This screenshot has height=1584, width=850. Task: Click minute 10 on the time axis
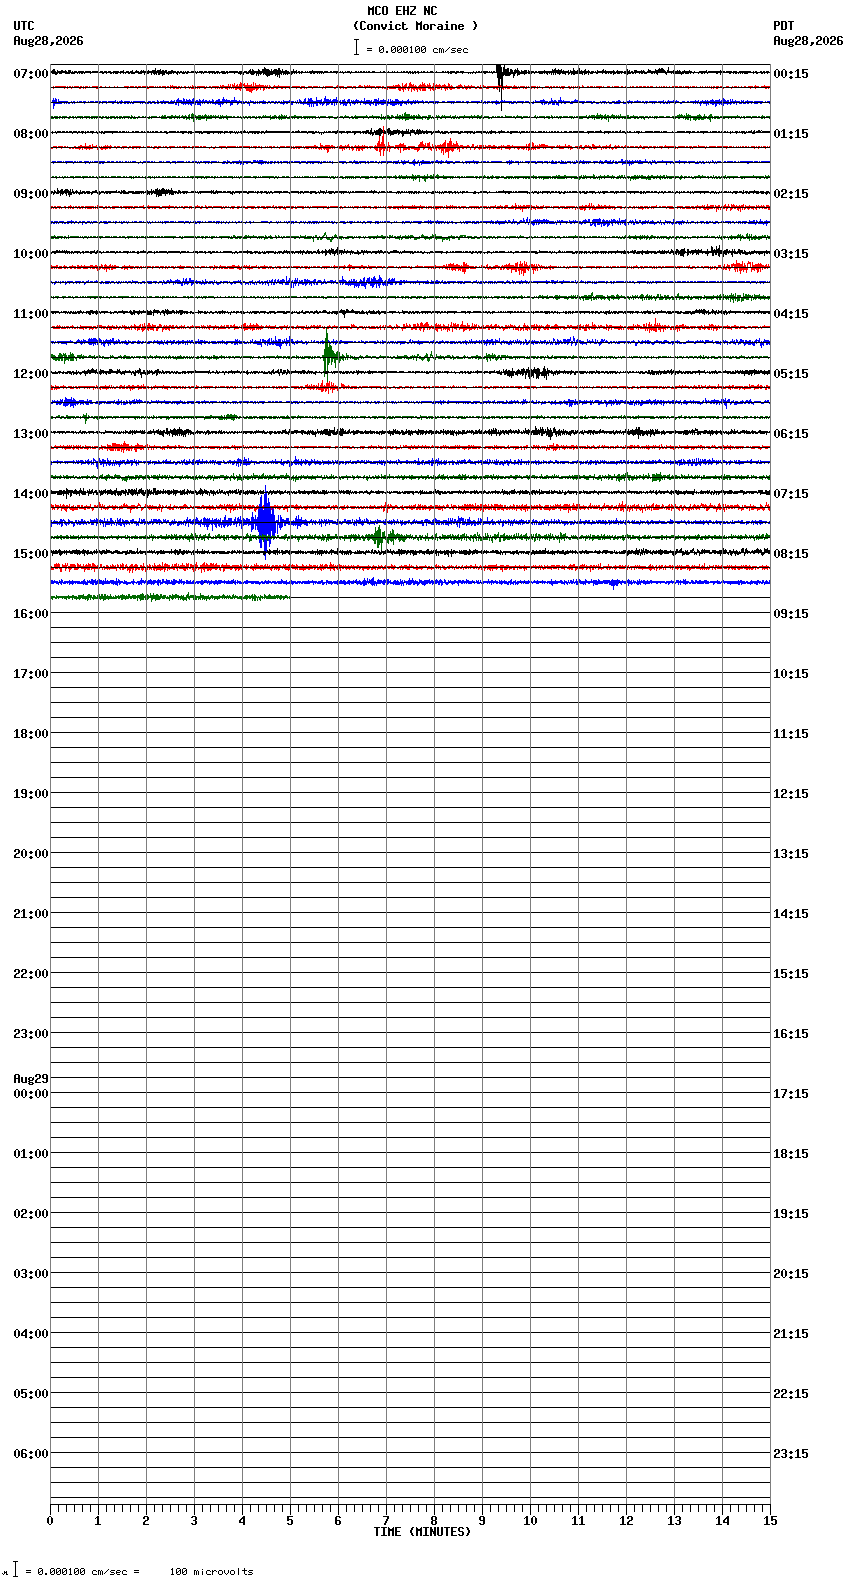tap(530, 1520)
